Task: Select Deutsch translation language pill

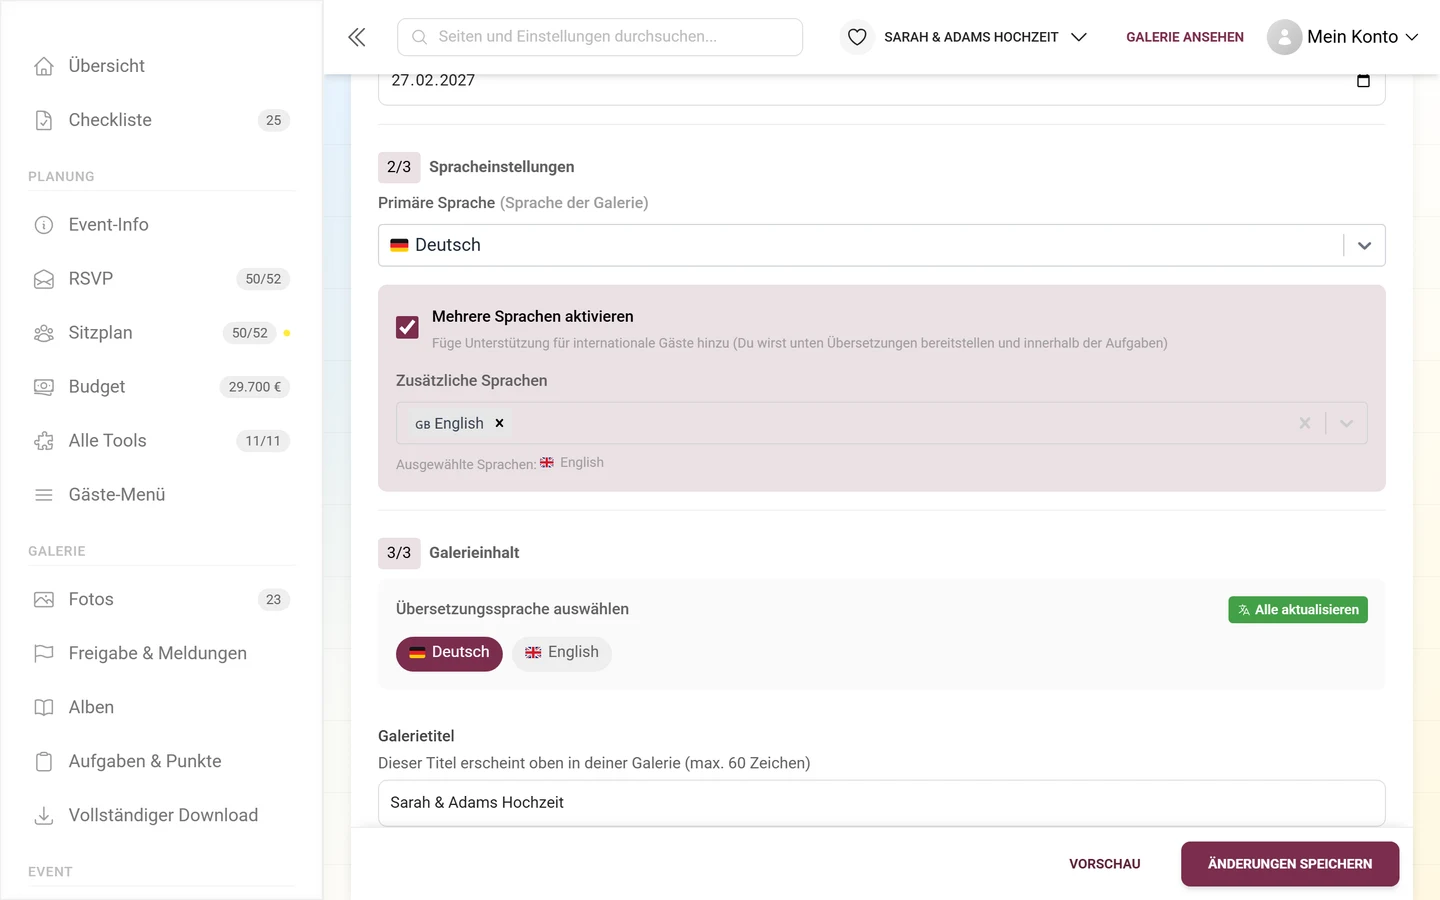Action: pyautogui.click(x=449, y=653)
